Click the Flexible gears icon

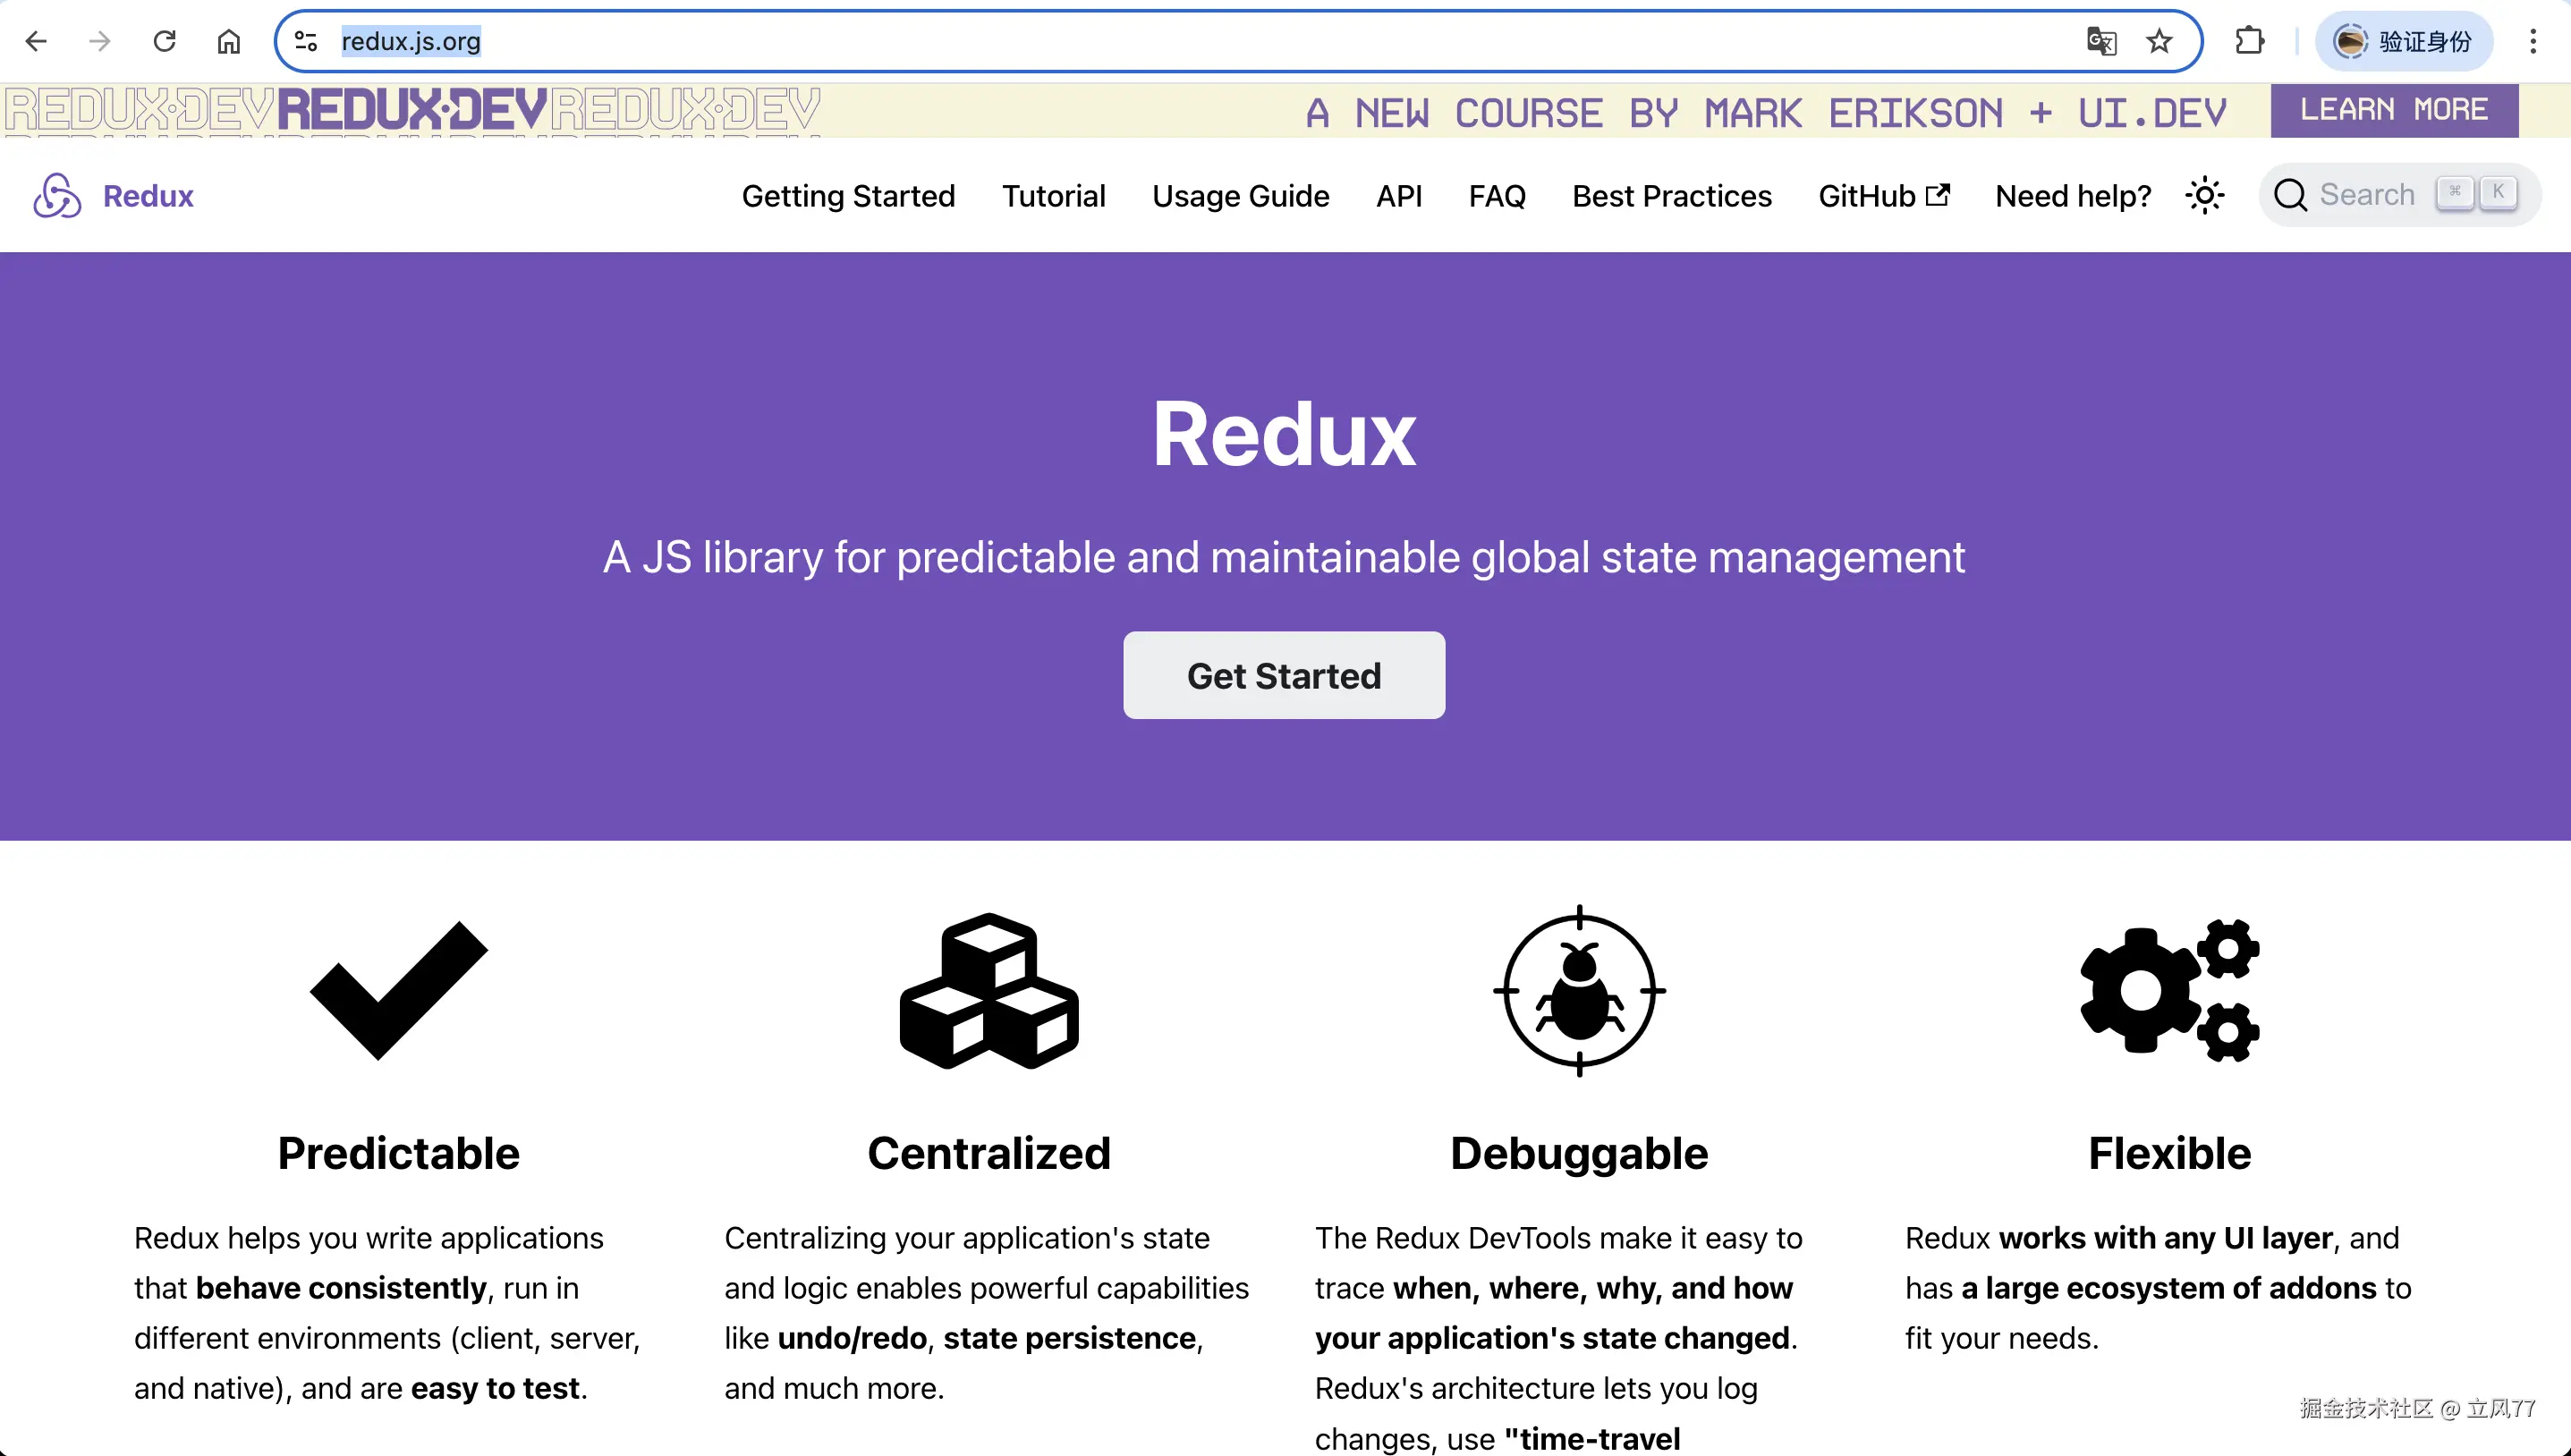click(x=2170, y=990)
